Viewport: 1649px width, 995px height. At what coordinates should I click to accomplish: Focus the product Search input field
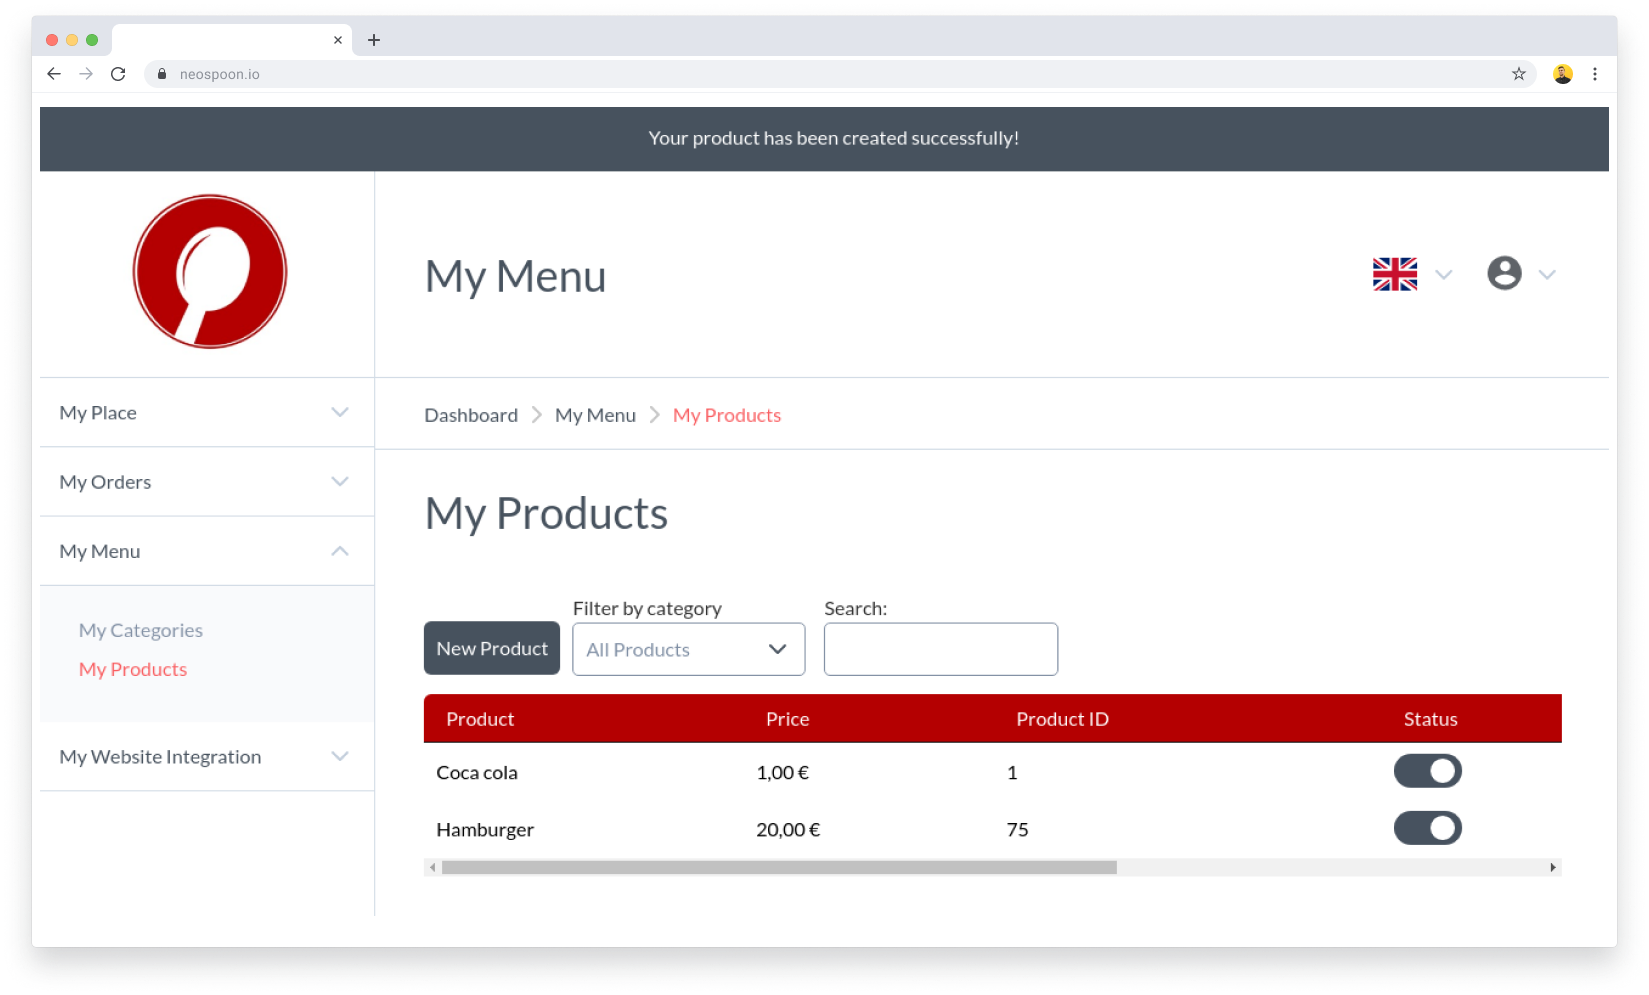[940, 649]
